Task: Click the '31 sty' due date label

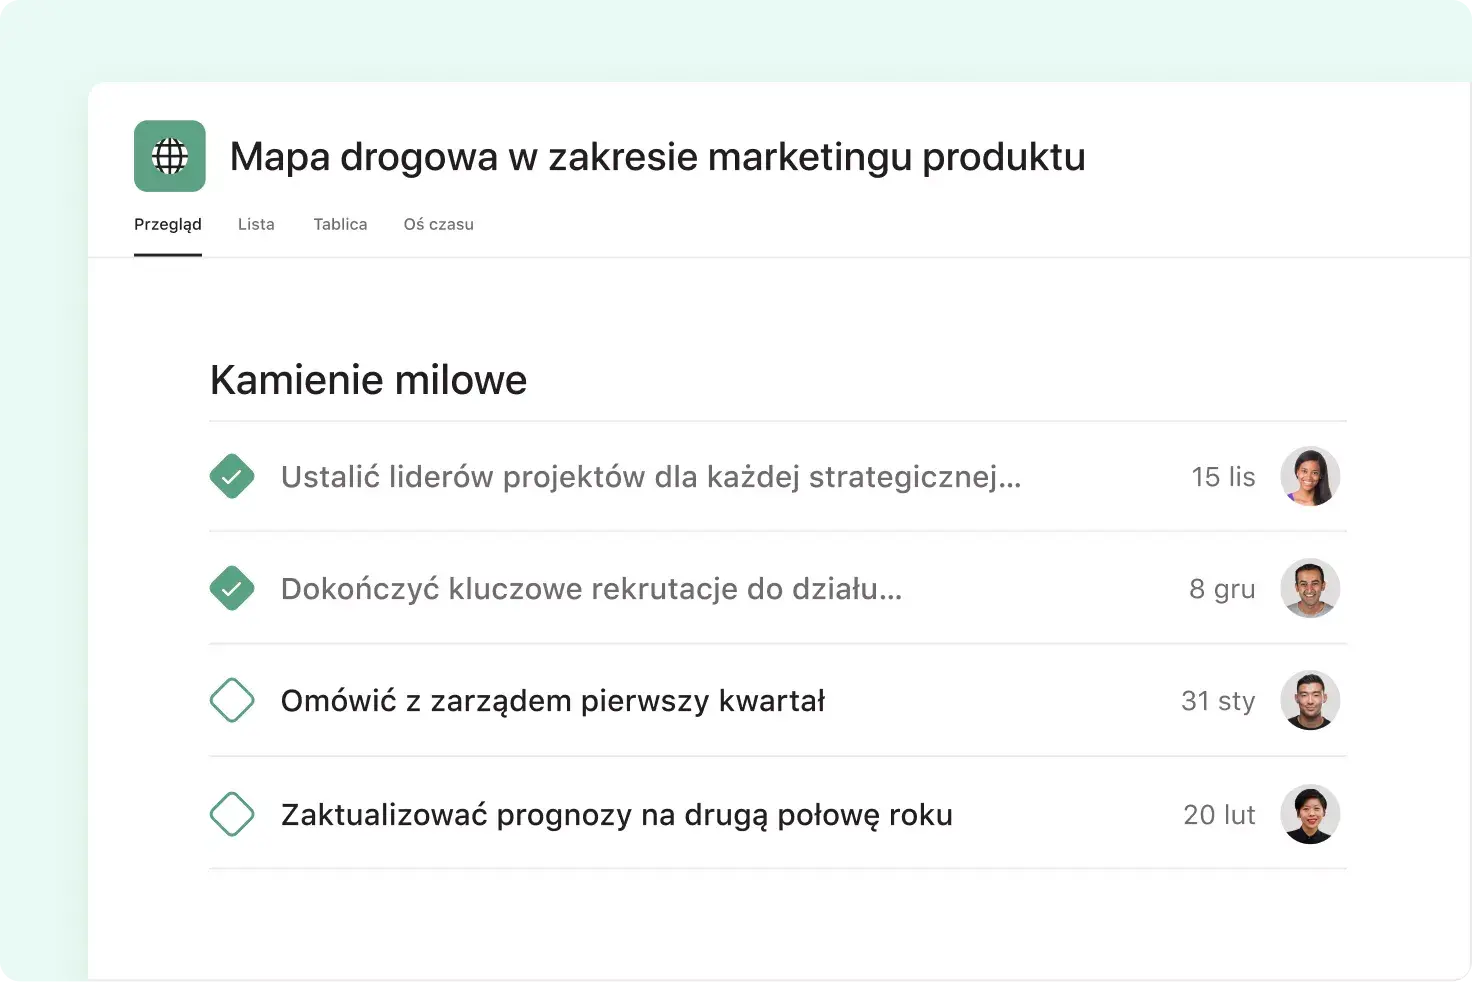Action: click(x=1218, y=700)
